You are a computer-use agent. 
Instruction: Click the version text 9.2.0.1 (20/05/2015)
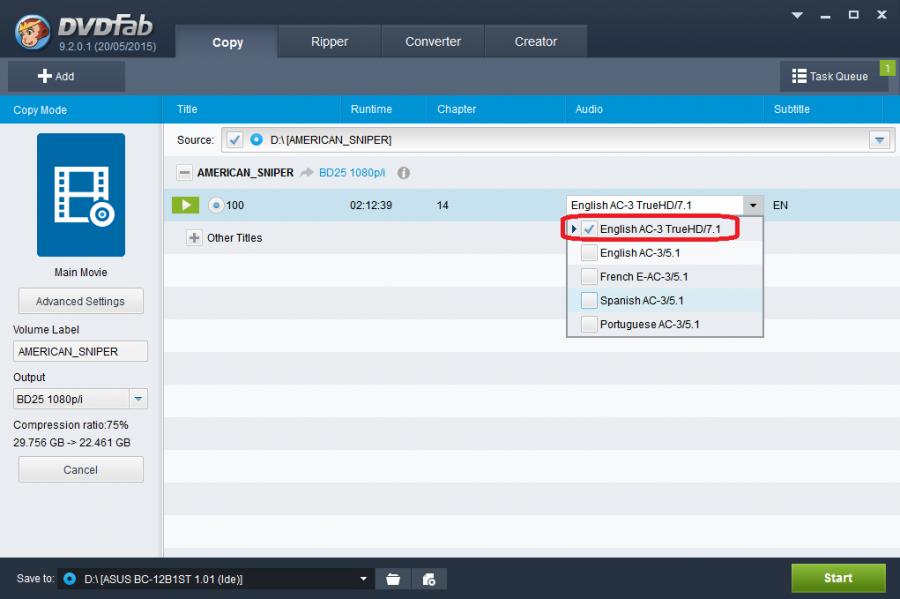[x=107, y=46]
